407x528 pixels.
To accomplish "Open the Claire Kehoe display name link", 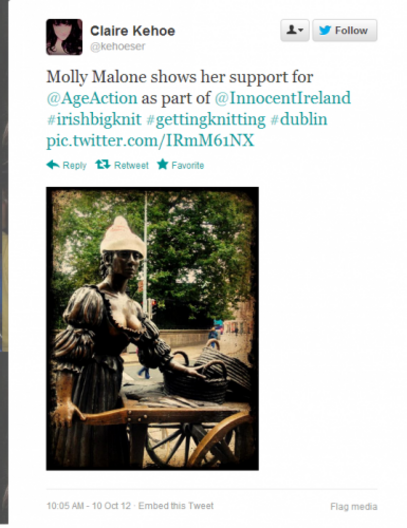I will point(133,31).
